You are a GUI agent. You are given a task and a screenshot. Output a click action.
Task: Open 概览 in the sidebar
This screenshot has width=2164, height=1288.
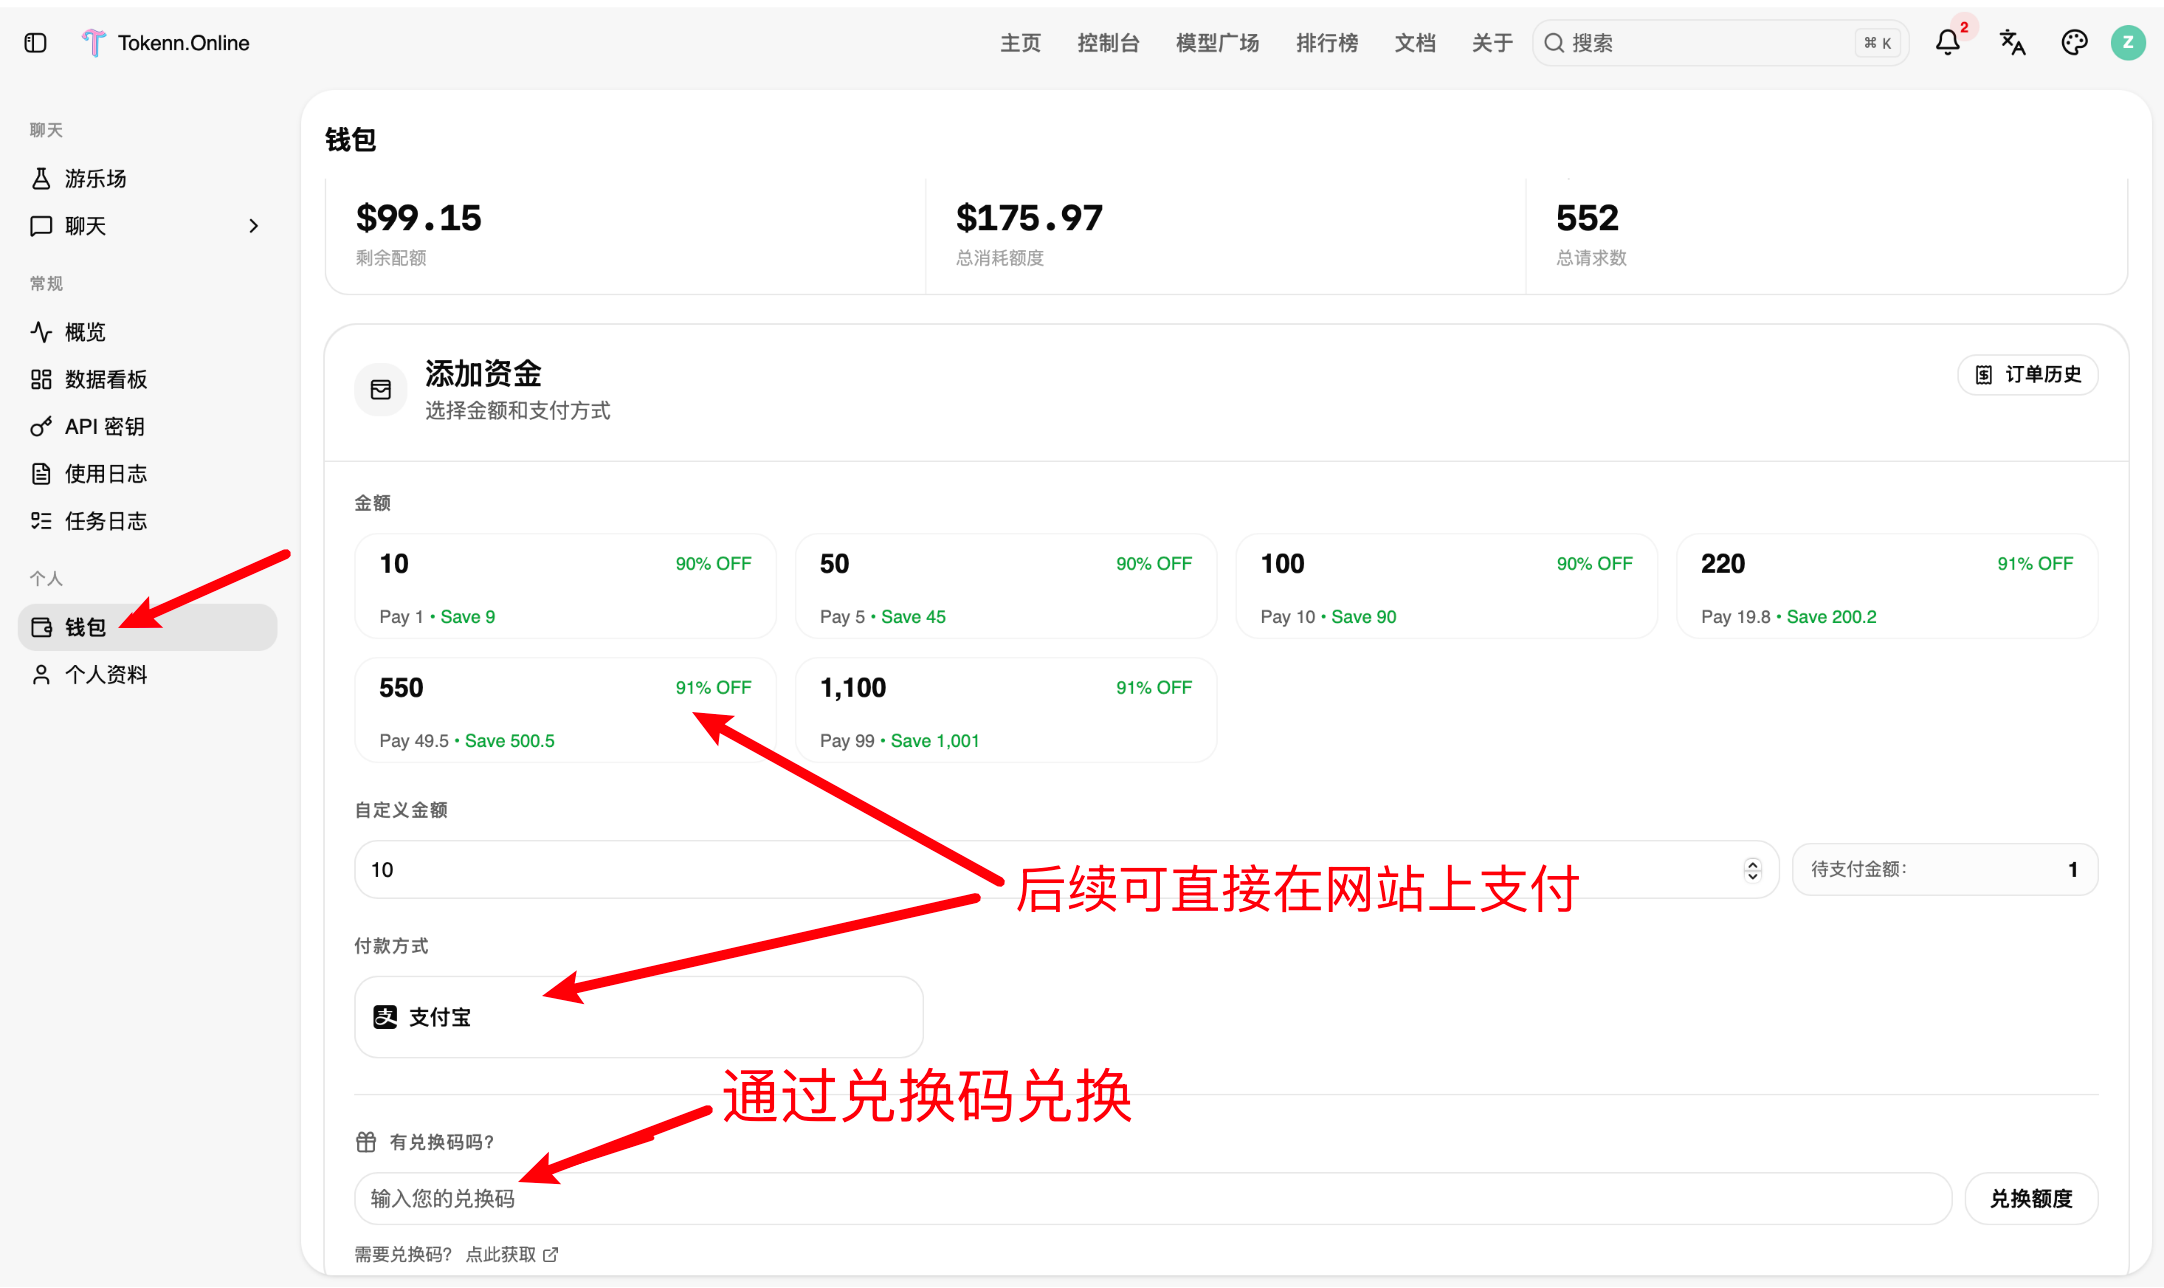pyautogui.click(x=148, y=332)
